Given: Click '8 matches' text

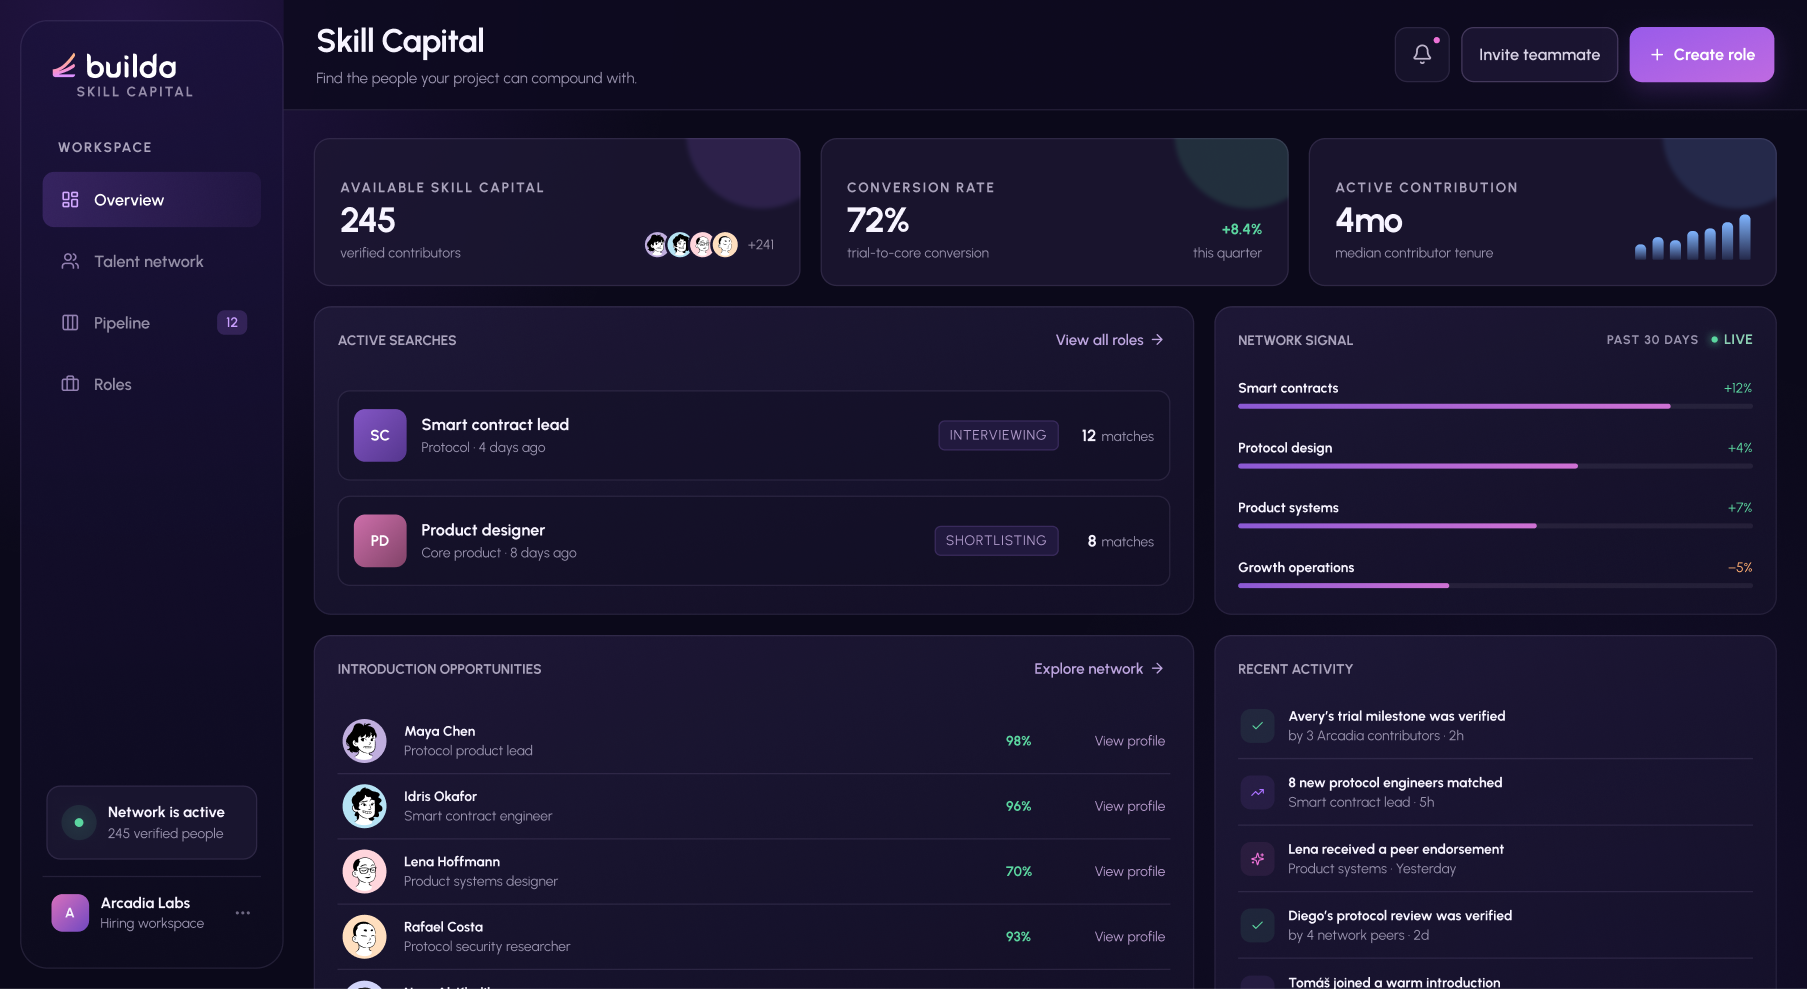Looking at the screenshot, I should point(1121,541).
